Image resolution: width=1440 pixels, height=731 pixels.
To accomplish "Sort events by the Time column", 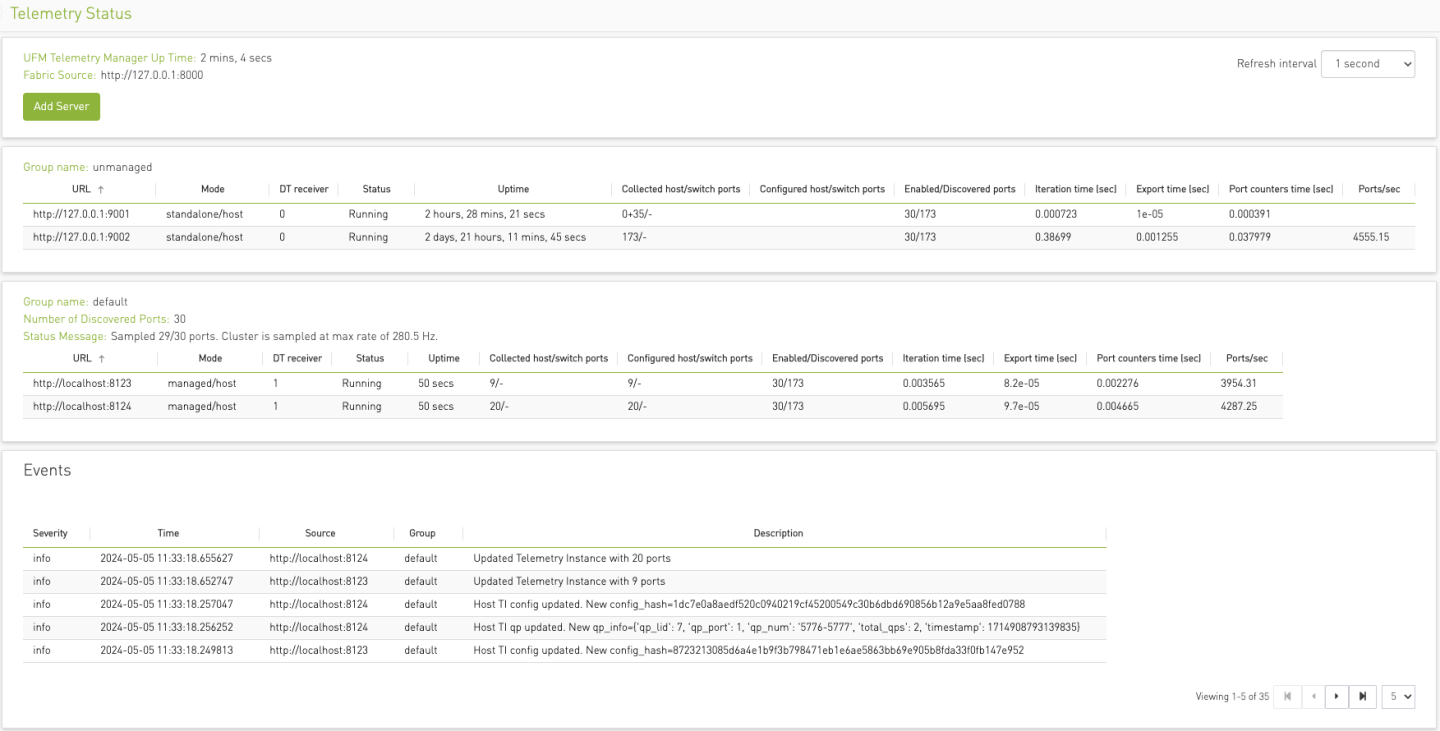I will [x=167, y=533].
